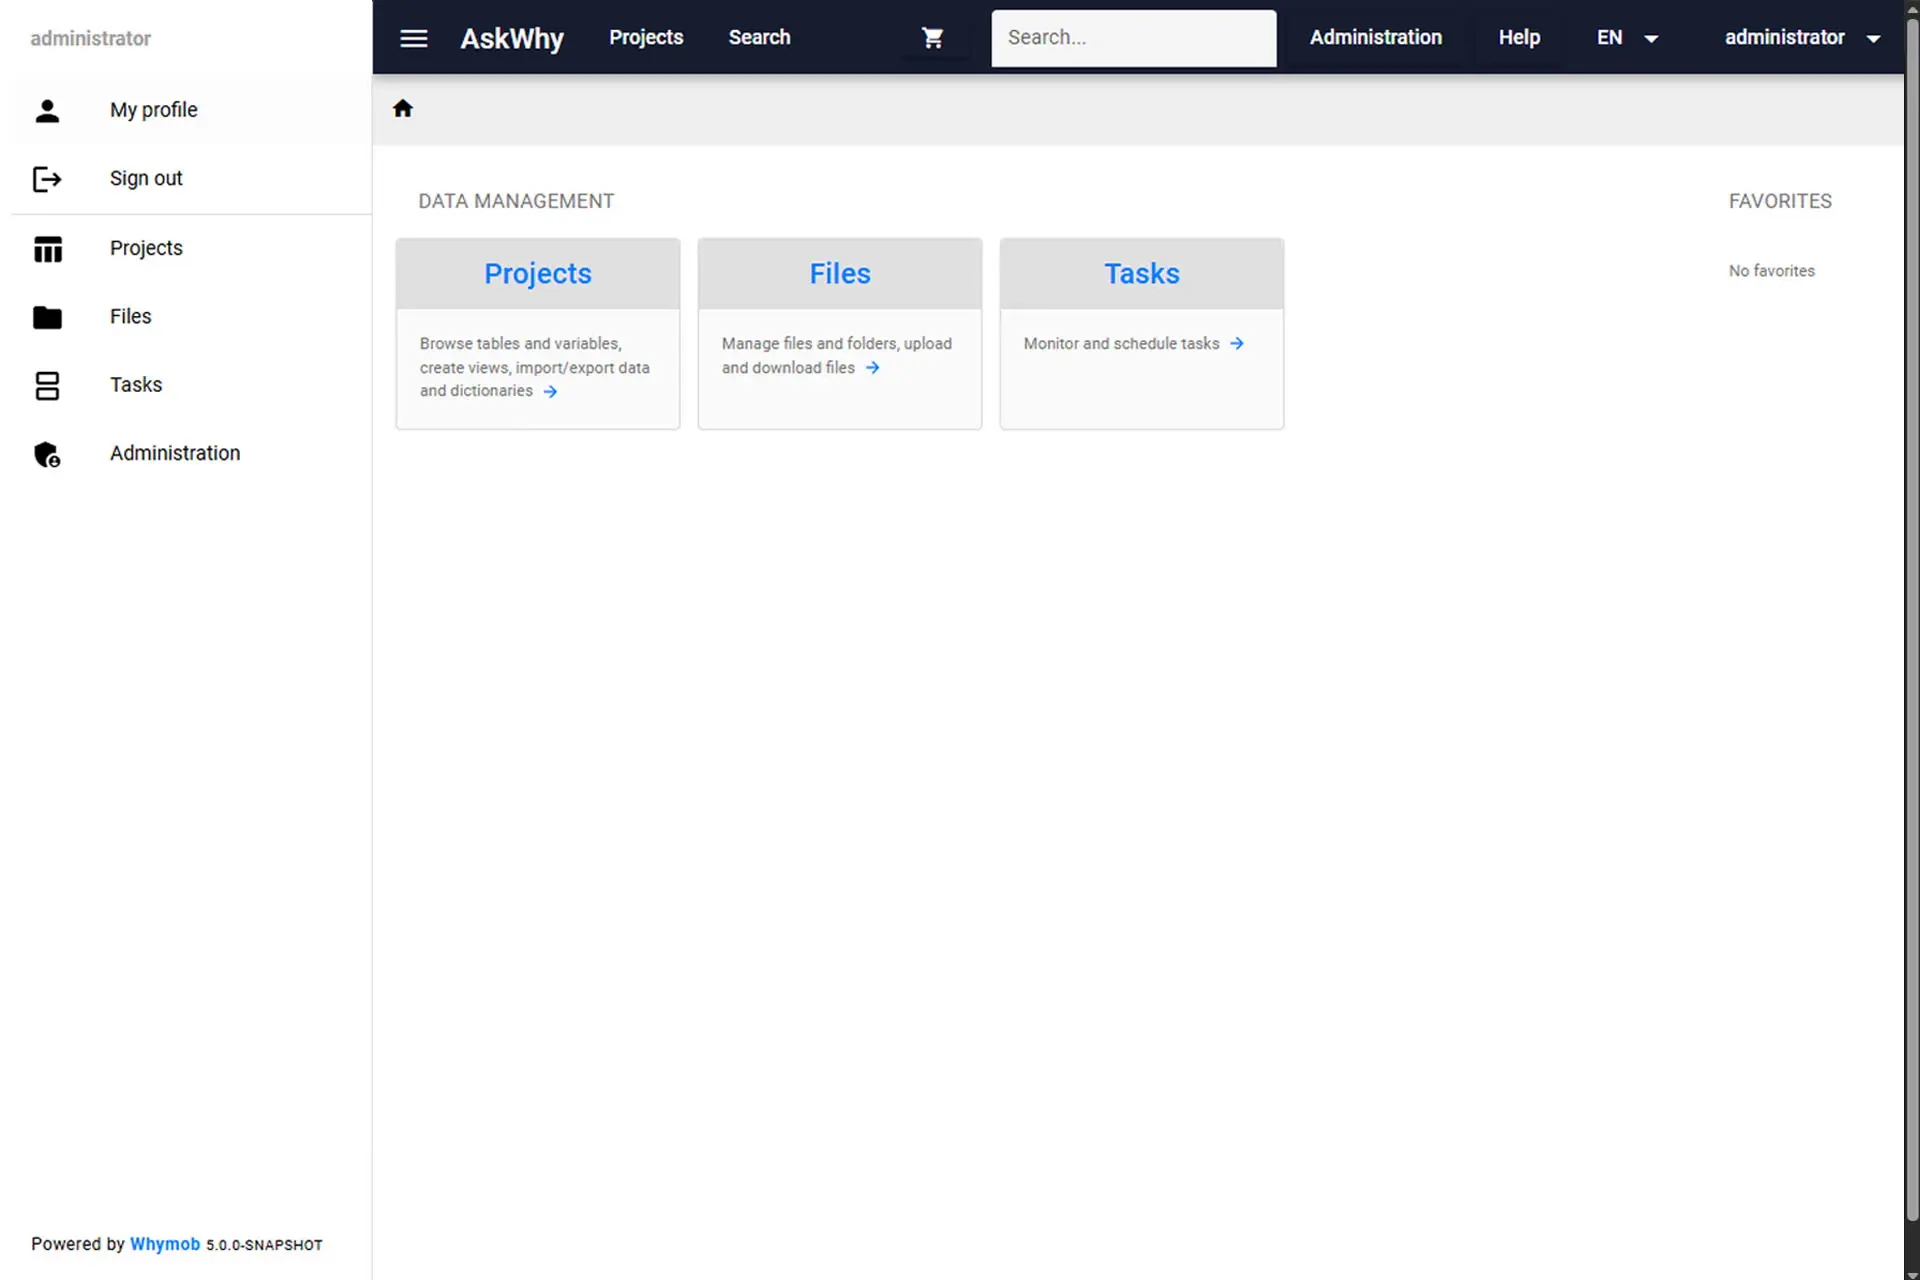Select the Projects table icon in sidebar
Screen dimensions: 1920x1280
(x=47, y=248)
